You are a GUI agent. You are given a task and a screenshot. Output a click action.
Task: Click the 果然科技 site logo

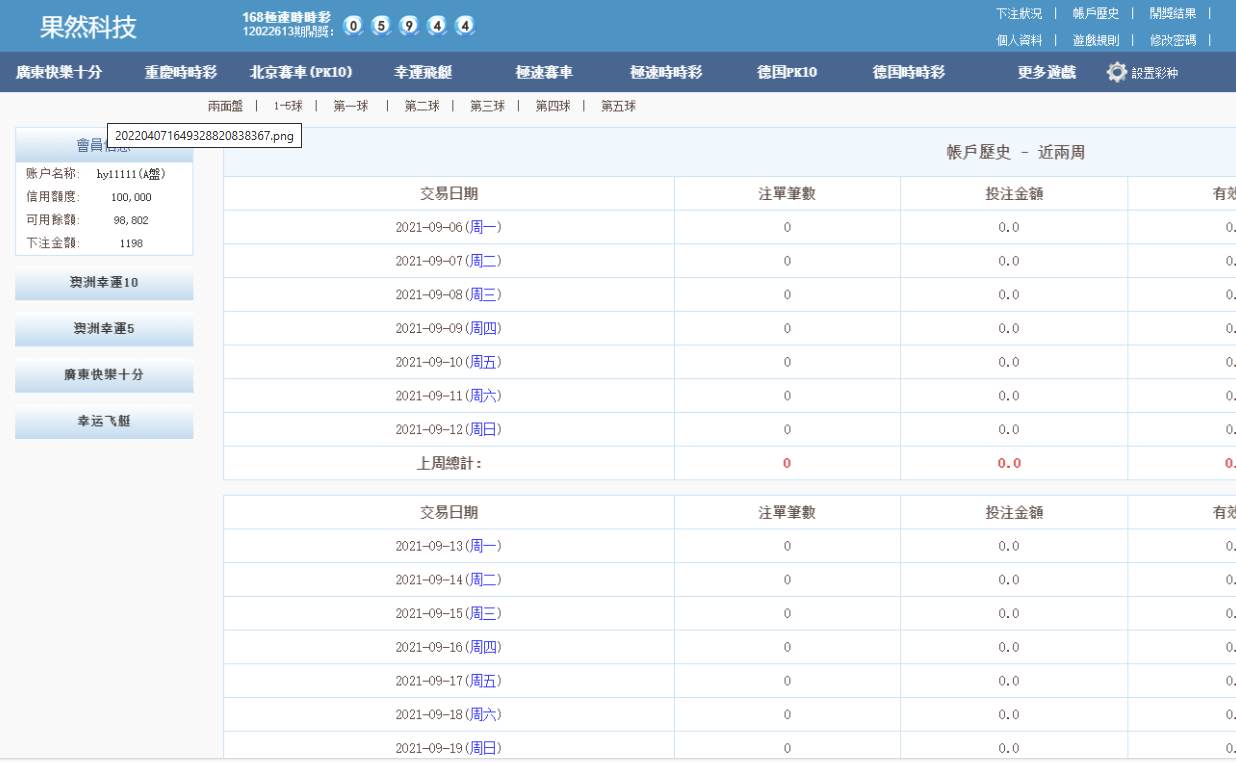[88, 27]
